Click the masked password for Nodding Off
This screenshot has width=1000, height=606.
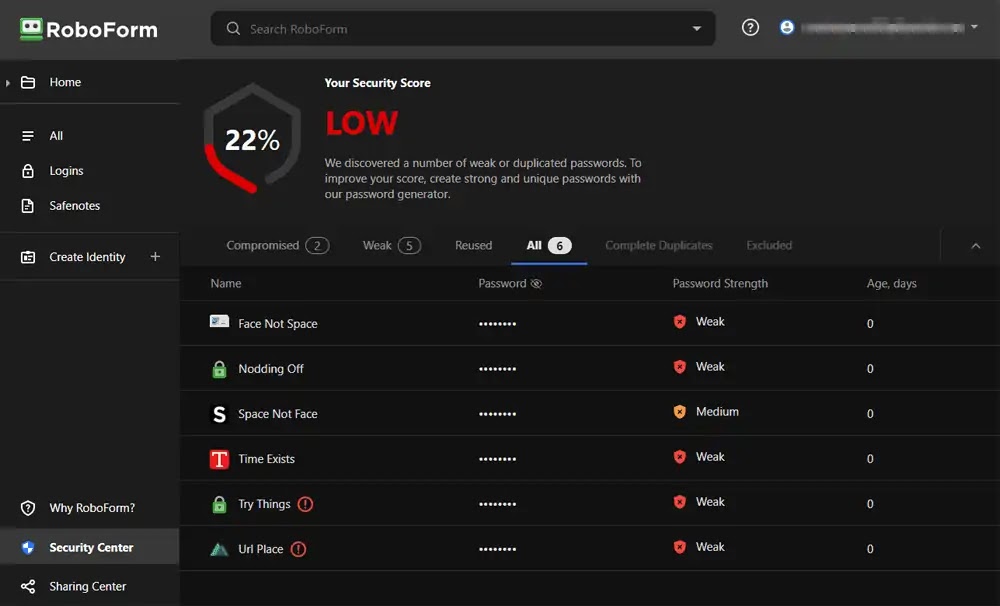[497, 369]
